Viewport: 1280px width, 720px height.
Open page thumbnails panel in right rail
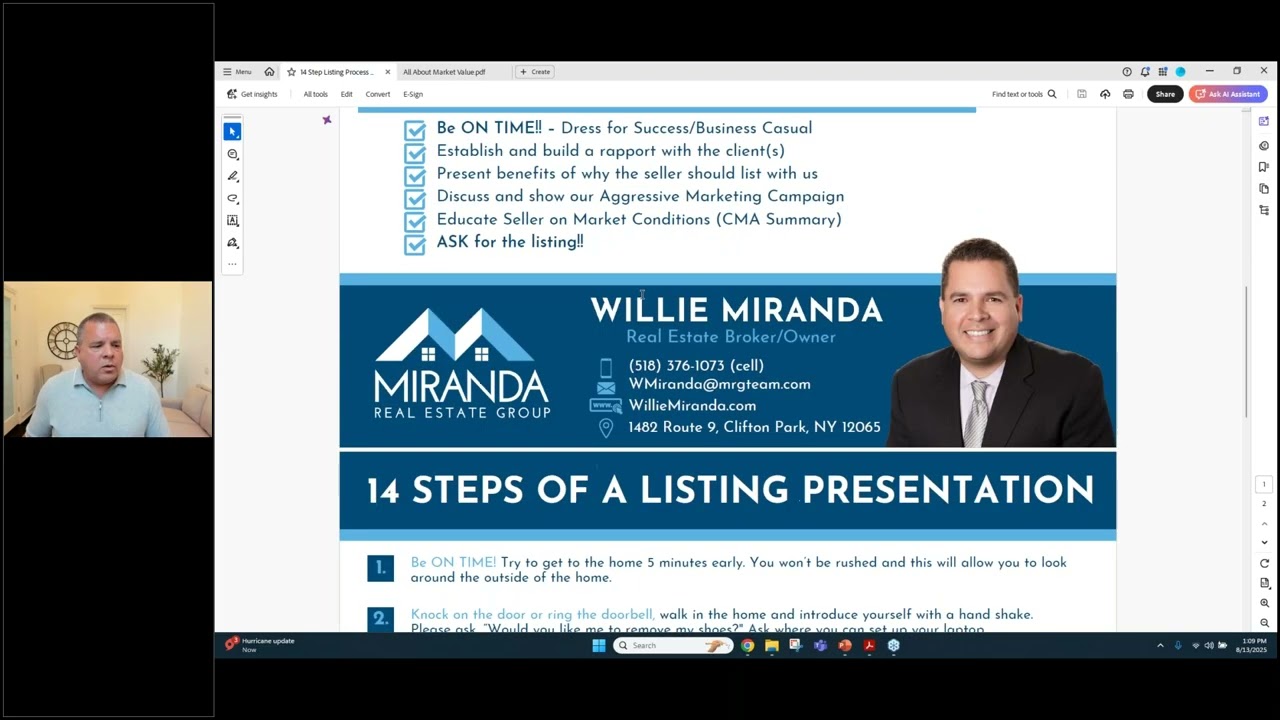(1264, 188)
